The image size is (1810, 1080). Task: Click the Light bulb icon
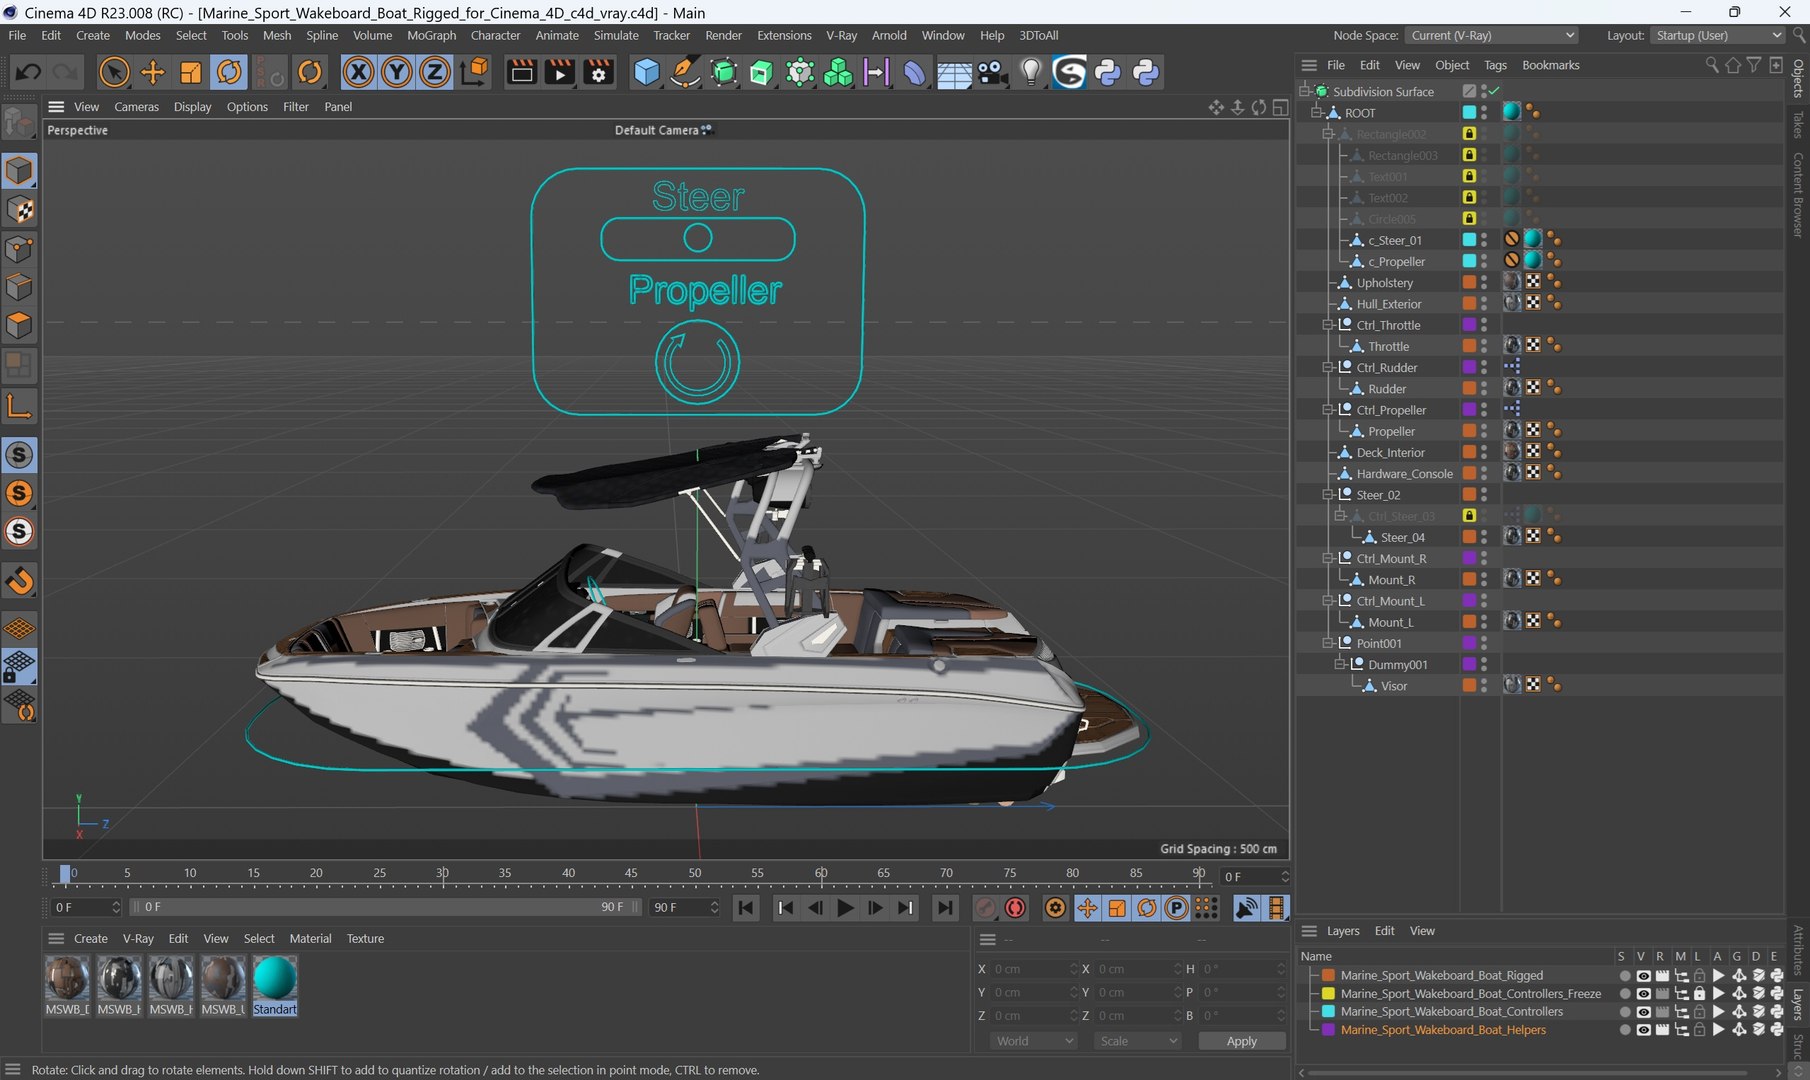(1031, 72)
